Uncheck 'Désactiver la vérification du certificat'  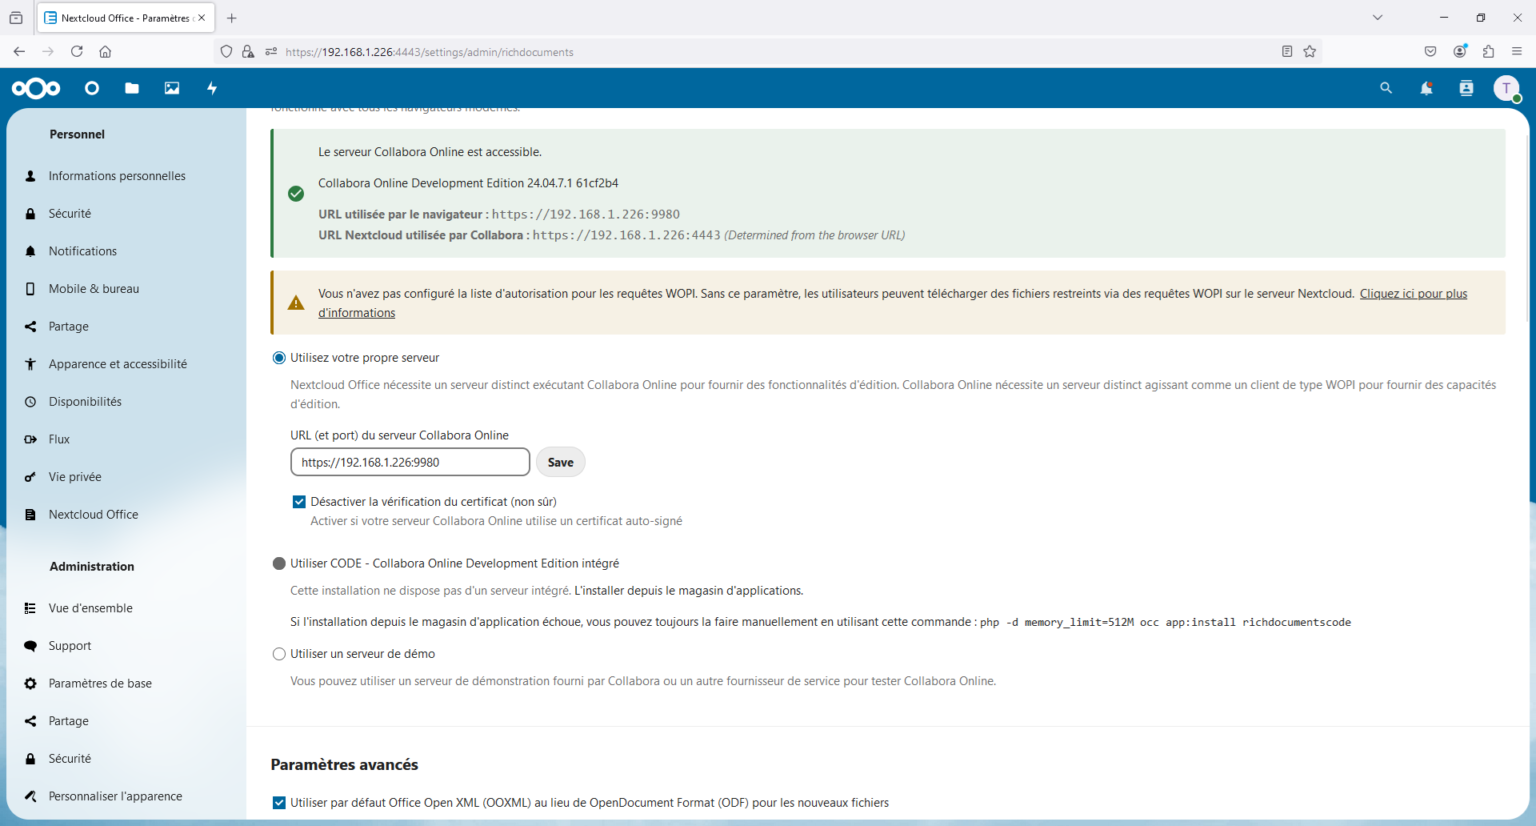pyautogui.click(x=298, y=501)
